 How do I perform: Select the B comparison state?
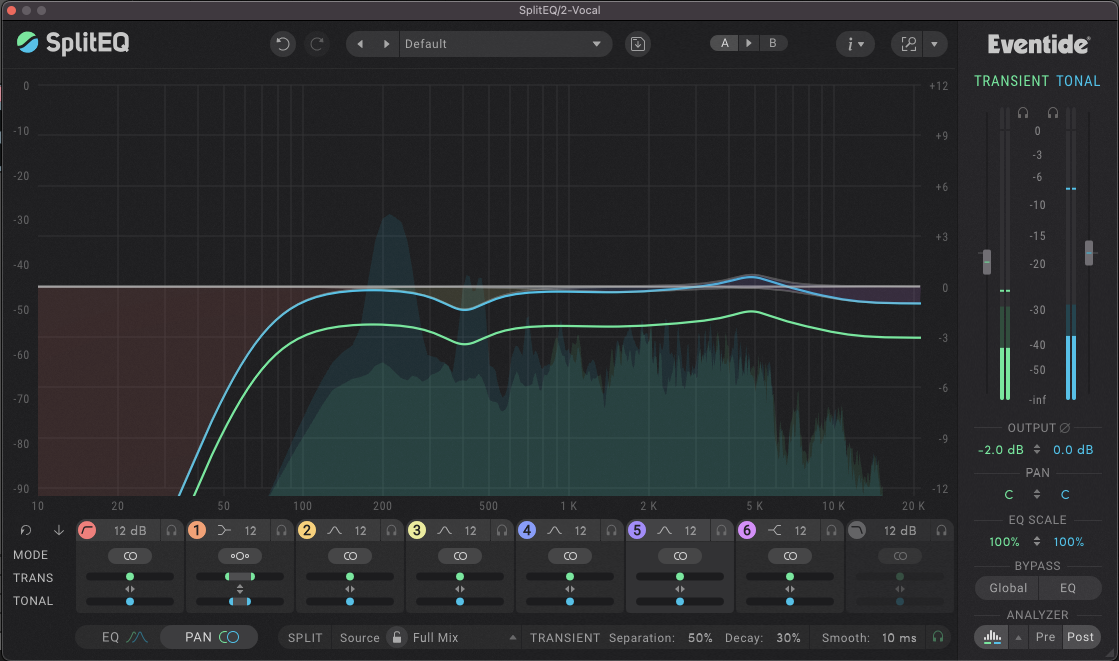click(773, 44)
